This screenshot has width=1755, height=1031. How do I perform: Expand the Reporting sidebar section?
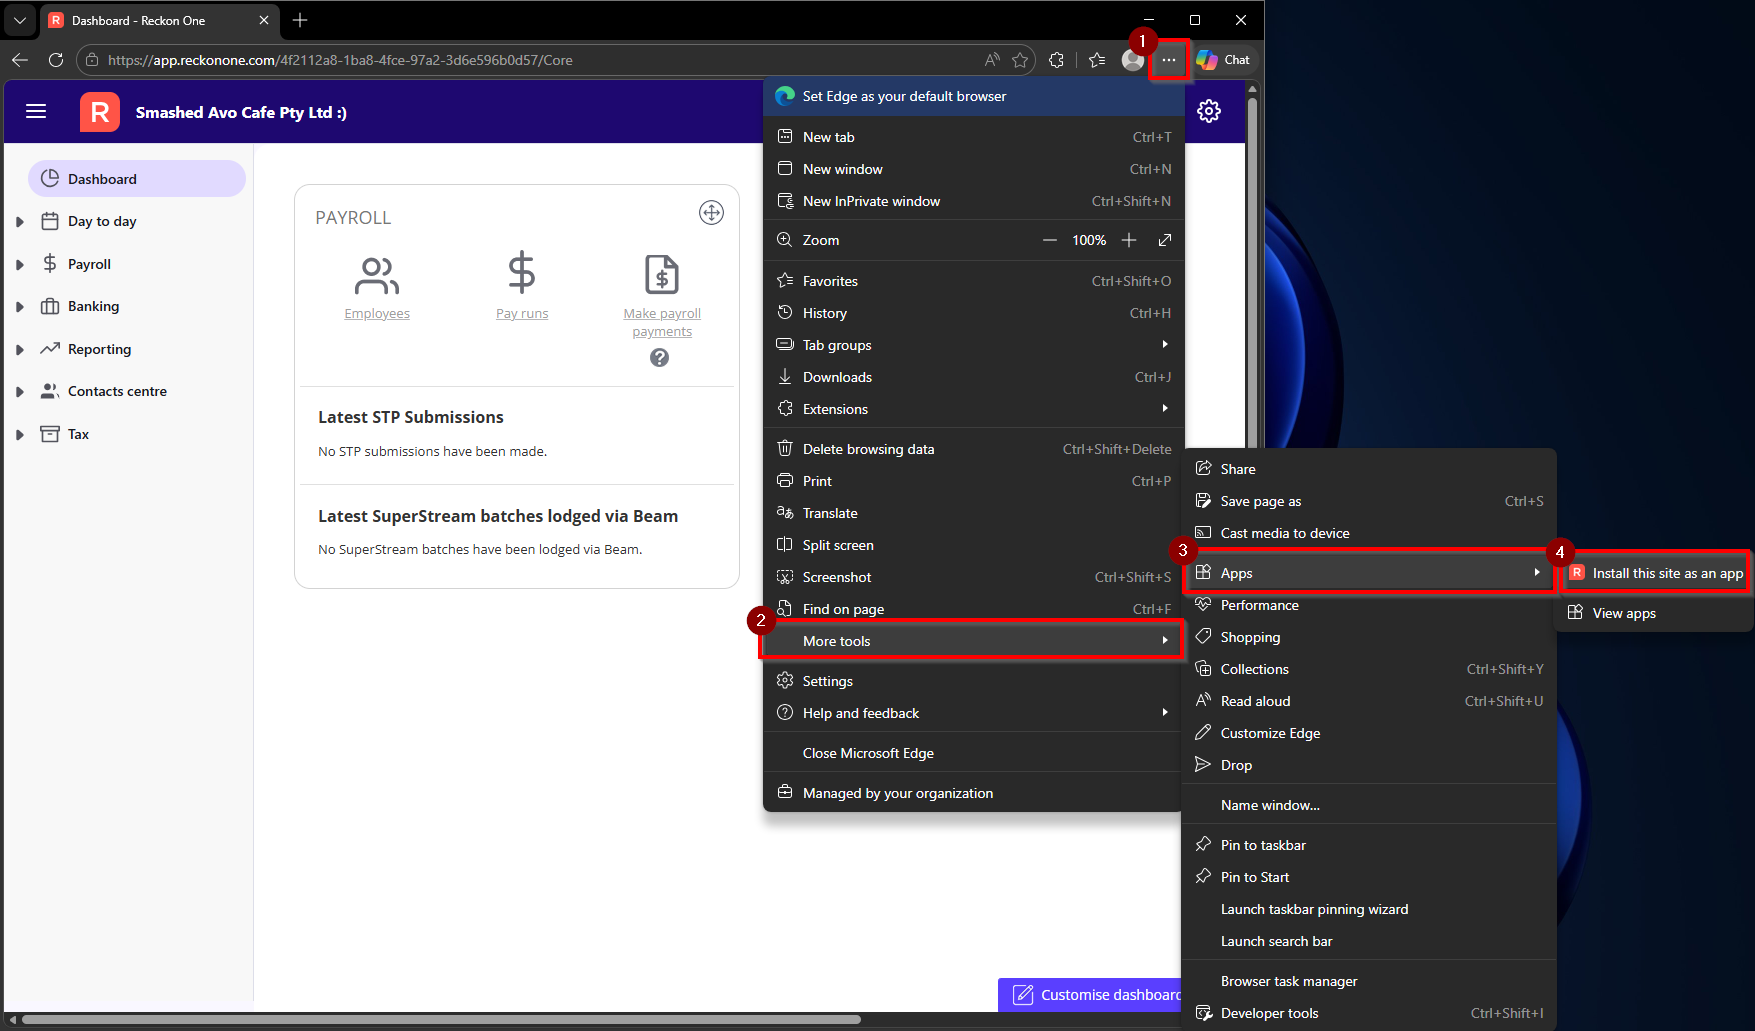pos(20,350)
